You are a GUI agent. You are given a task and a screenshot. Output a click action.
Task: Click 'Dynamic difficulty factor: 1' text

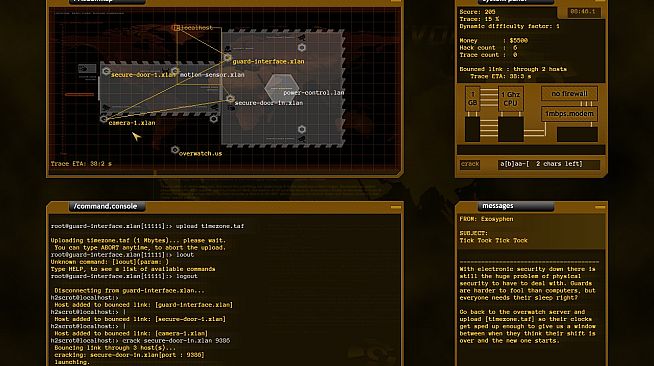click(x=509, y=26)
